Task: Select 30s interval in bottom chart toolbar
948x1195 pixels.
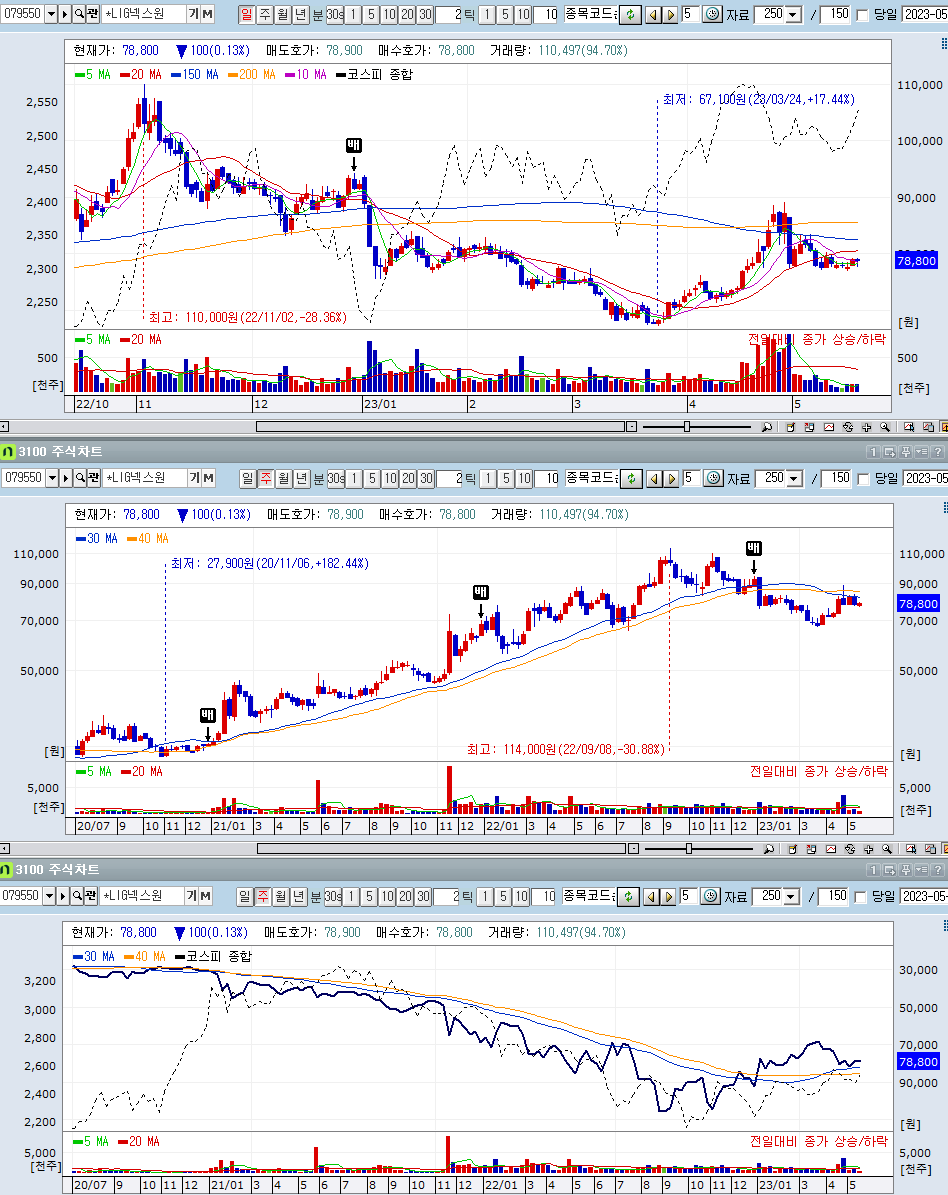Action: 333,896
